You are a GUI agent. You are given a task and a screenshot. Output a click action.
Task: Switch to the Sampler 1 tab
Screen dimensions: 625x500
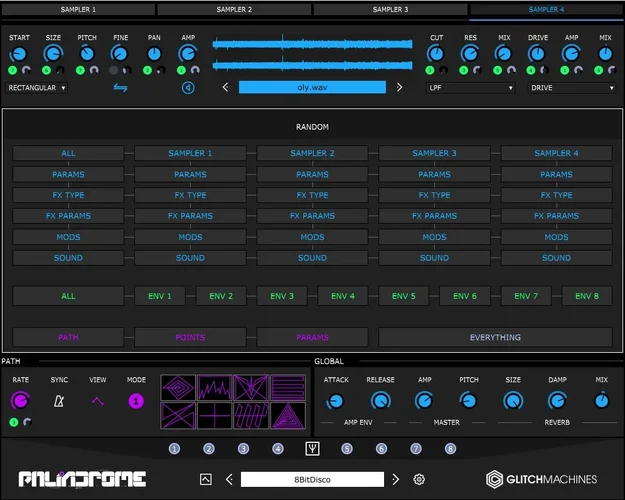point(78,9)
